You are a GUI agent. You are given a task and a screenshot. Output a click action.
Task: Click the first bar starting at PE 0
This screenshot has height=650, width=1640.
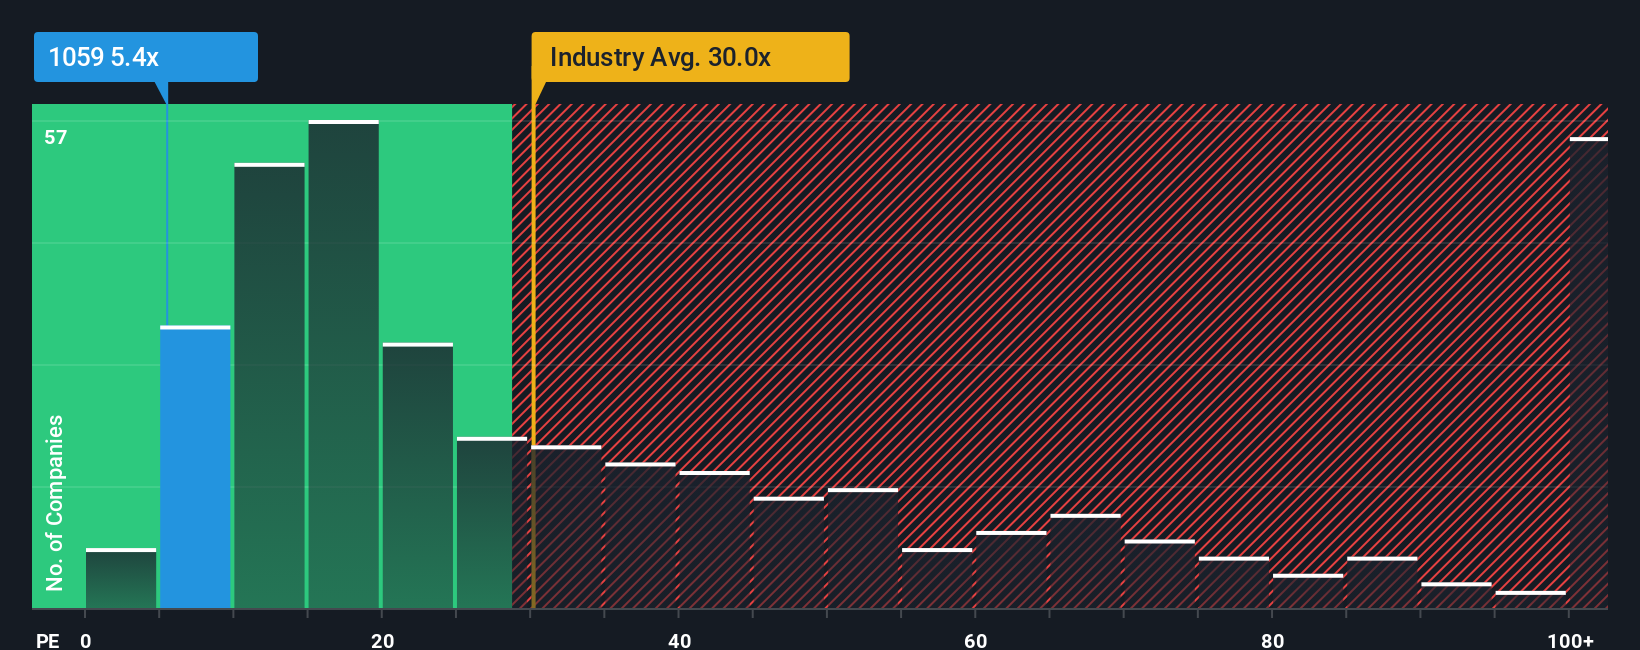pos(121,578)
